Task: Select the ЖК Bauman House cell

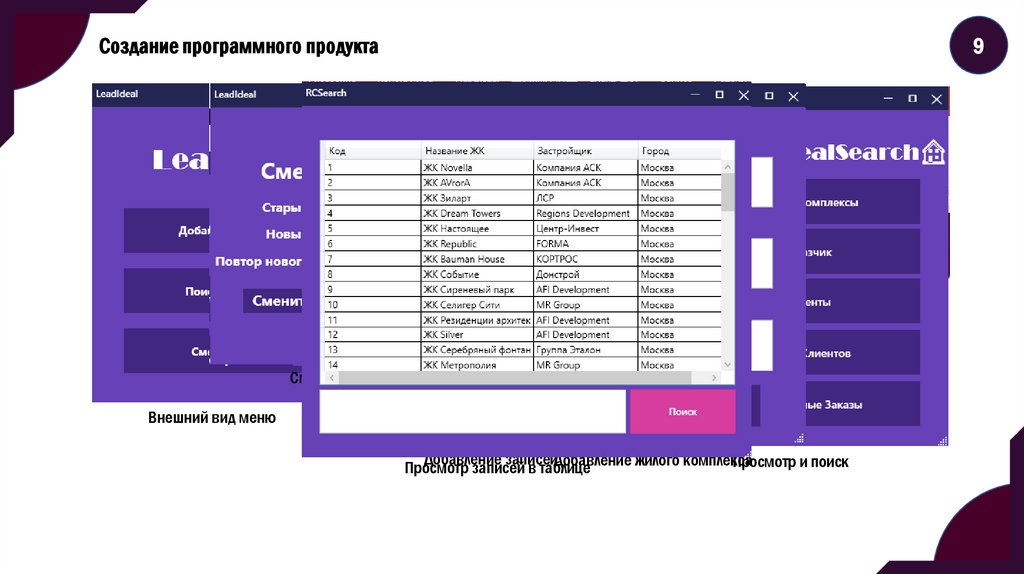Action: tap(477, 259)
